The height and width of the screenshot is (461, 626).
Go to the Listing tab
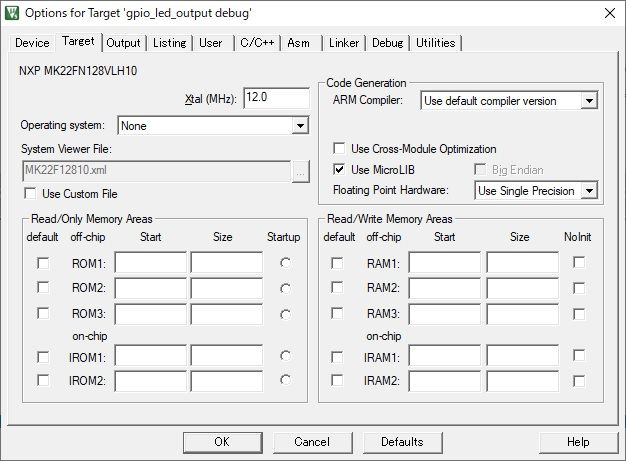pos(170,43)
